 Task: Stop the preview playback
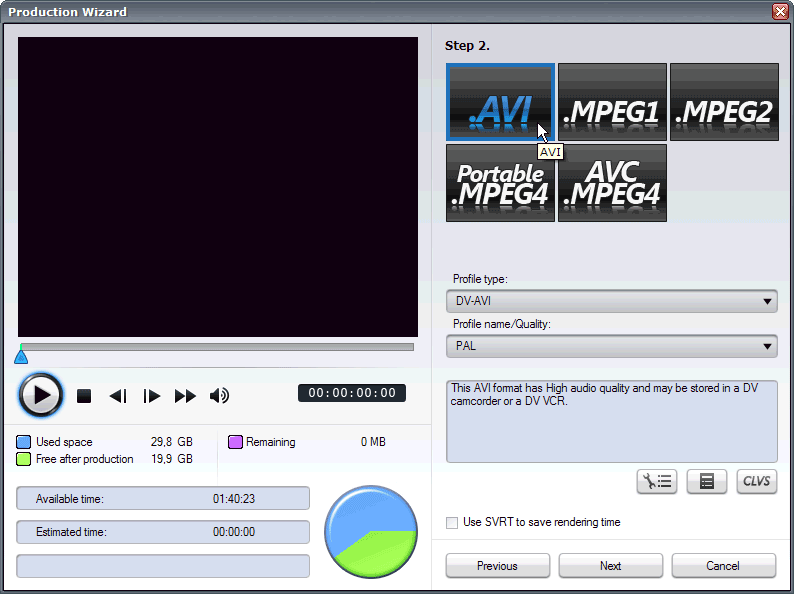click(x=84, y=395)
